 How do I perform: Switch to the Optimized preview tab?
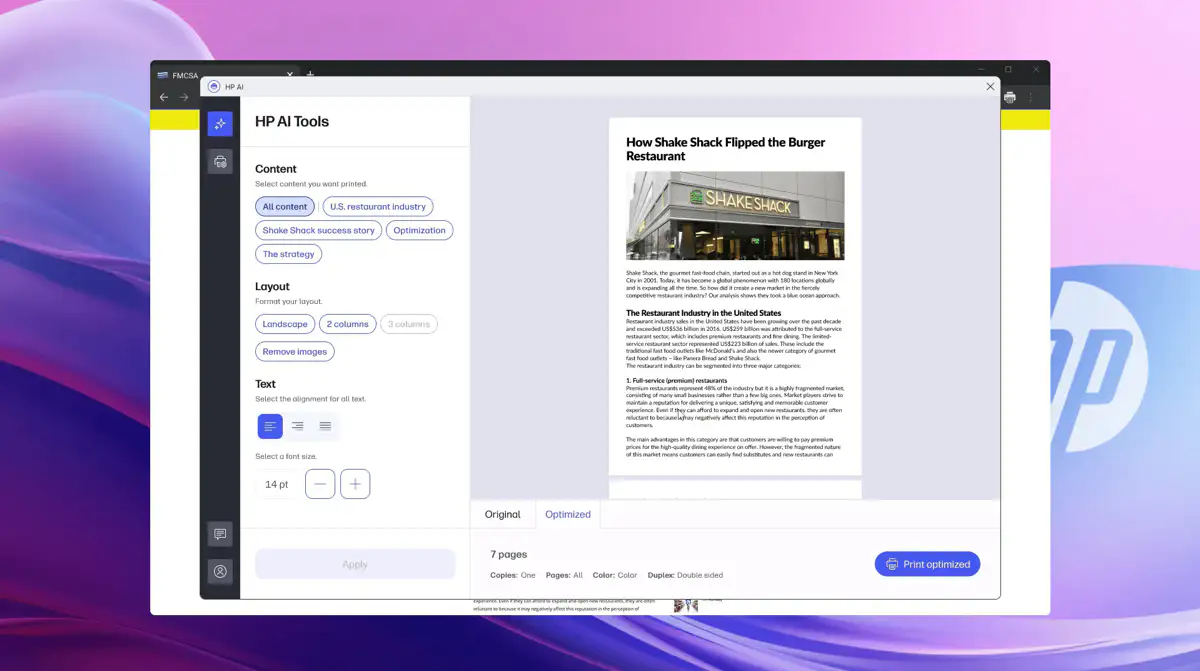pyautogui.click(x=567, y=514)
